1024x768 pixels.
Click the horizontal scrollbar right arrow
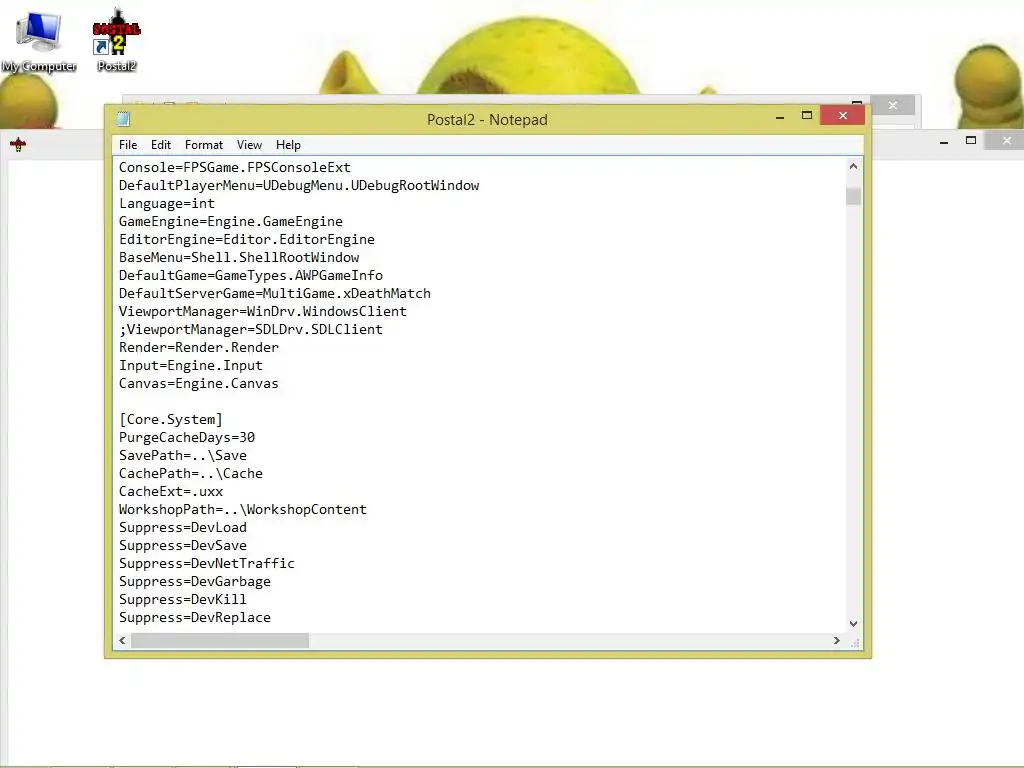point(837,641)
